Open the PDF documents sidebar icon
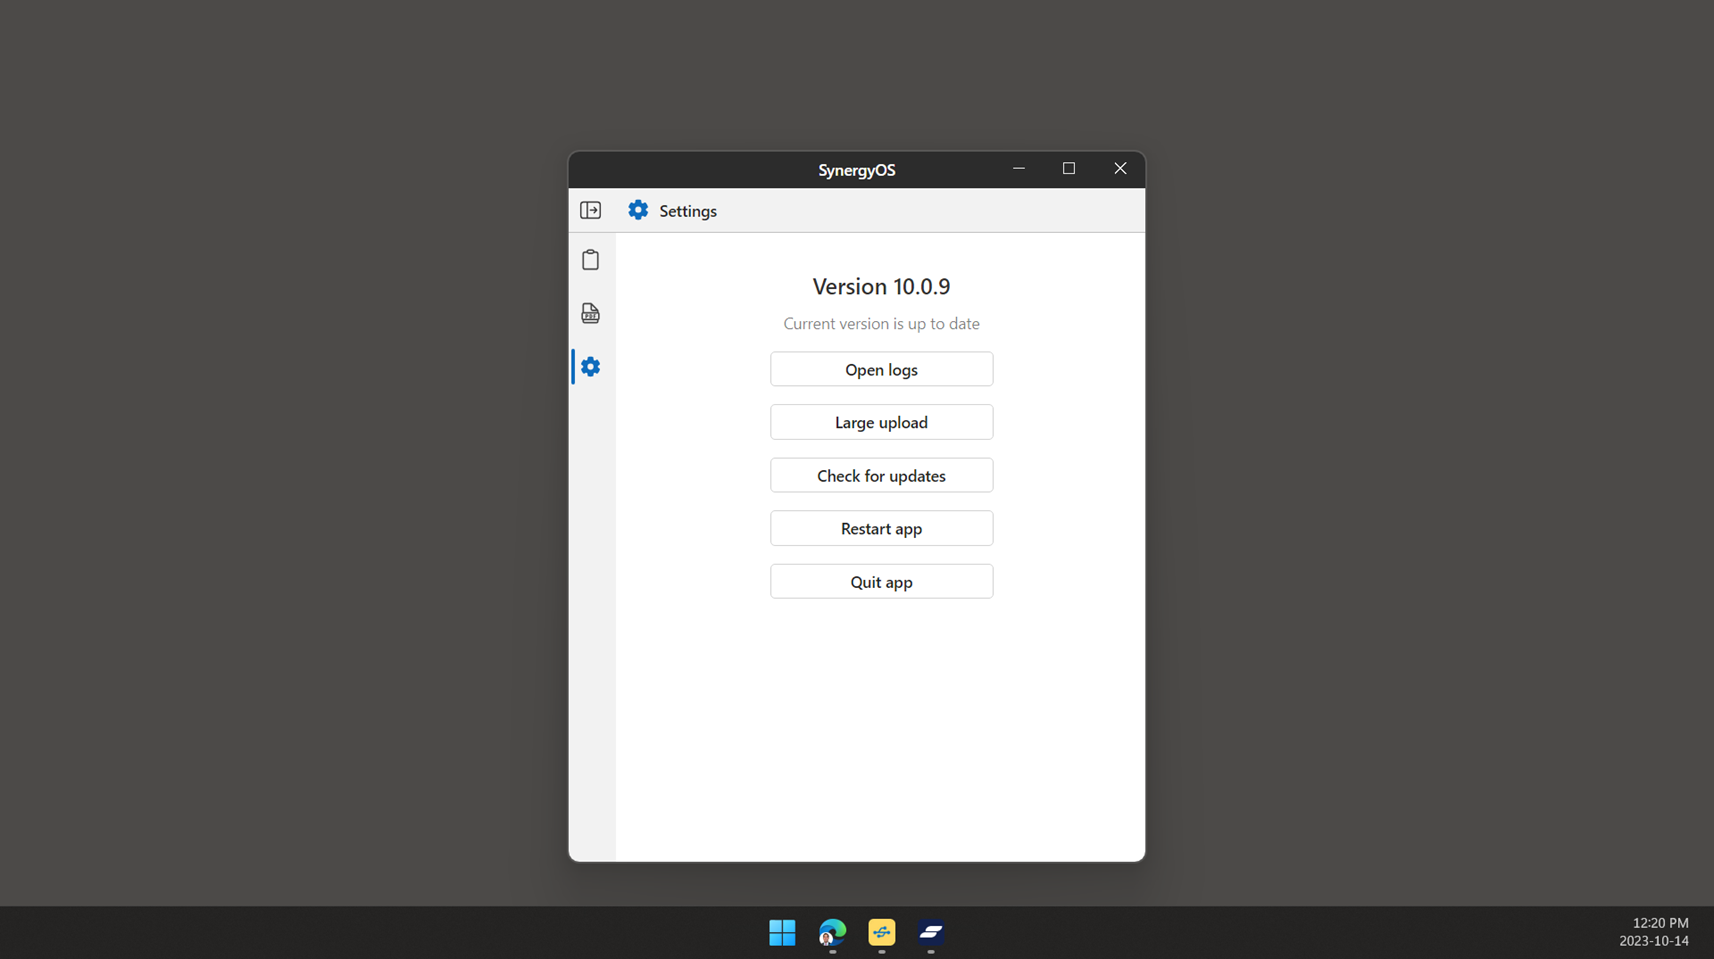 click(x=590, y=313)
